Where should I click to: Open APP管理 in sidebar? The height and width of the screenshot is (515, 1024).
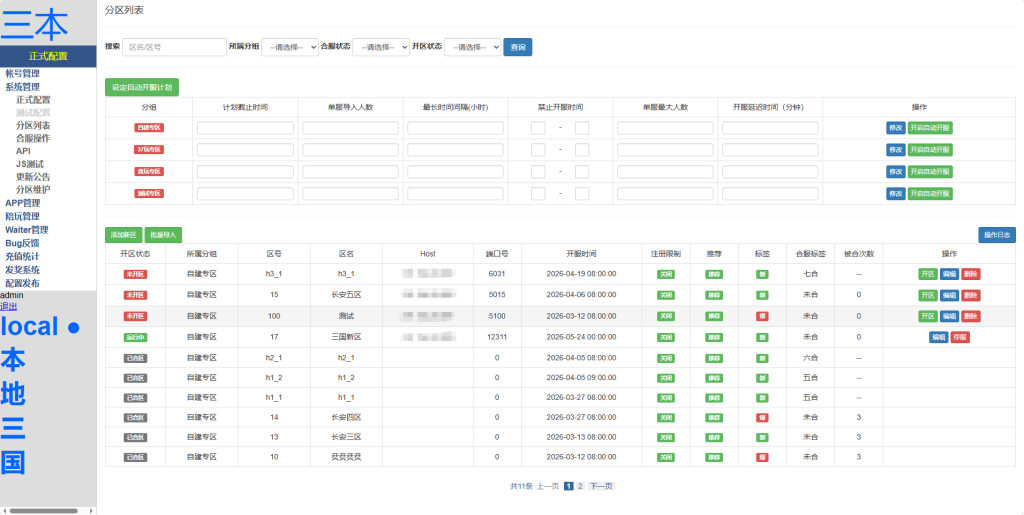tap(22, 203)
